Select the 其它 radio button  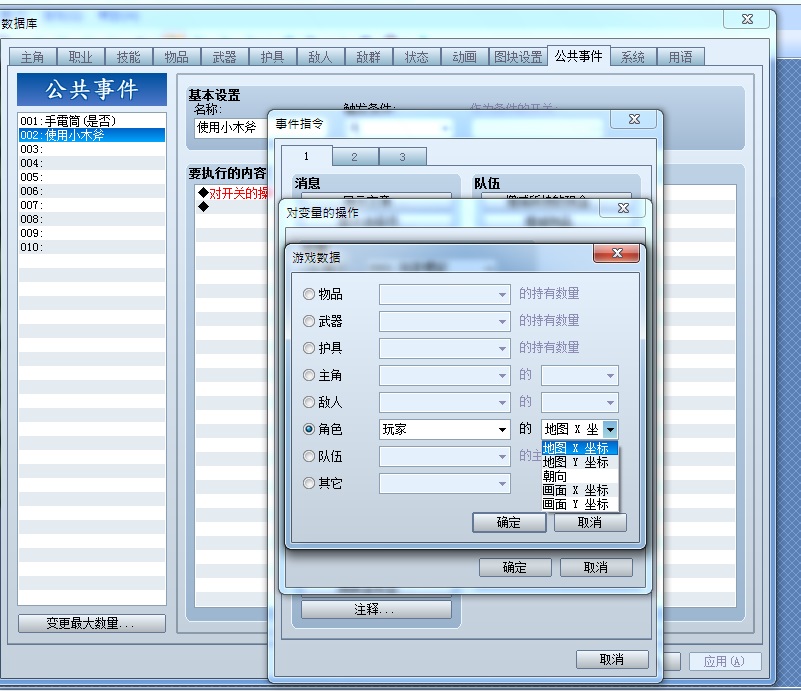tap(309, 483)
